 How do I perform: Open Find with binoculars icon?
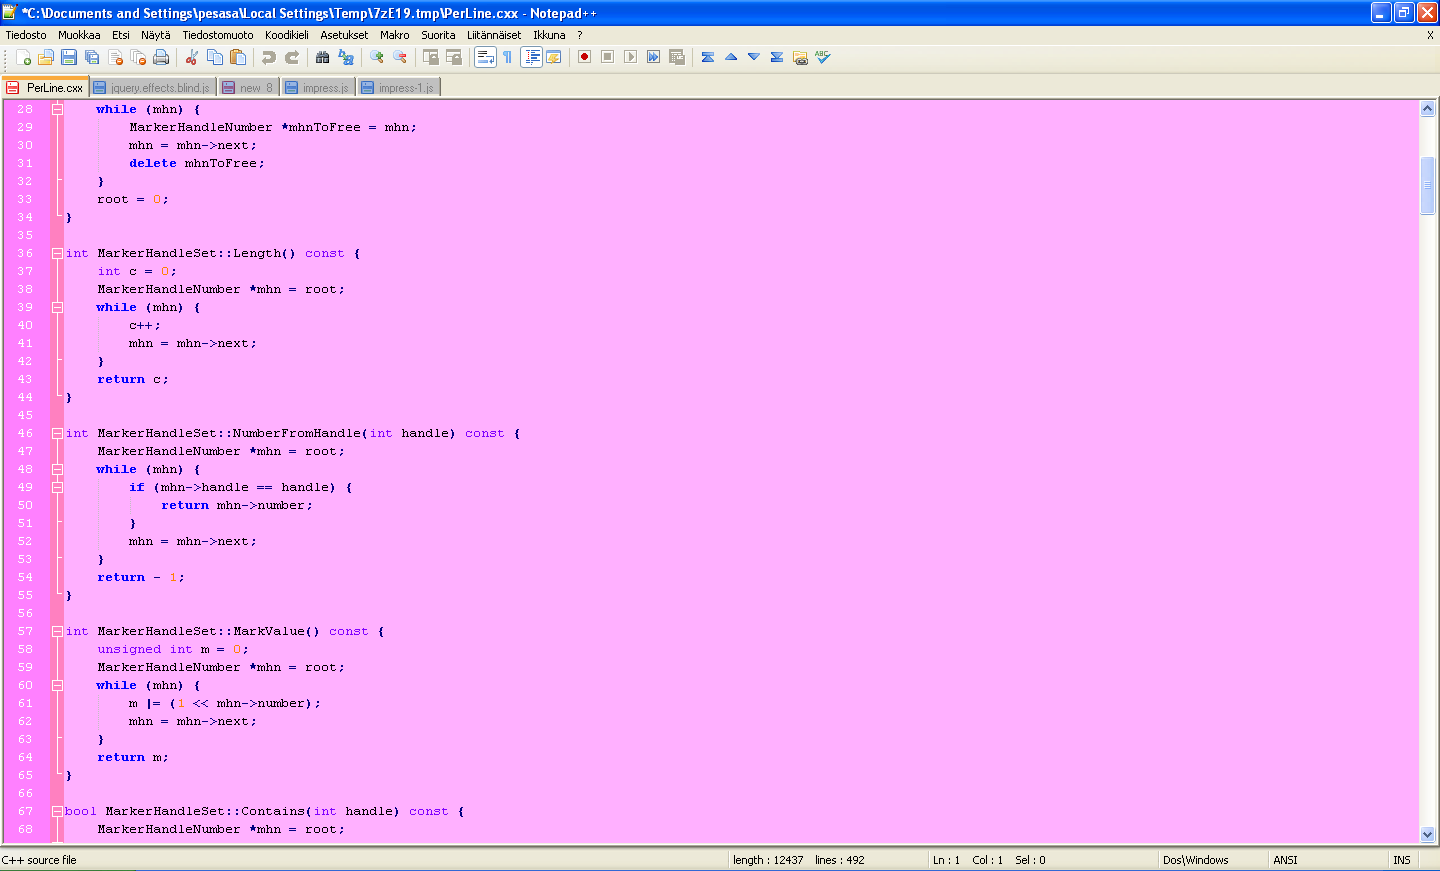click(x=323, y=57)
